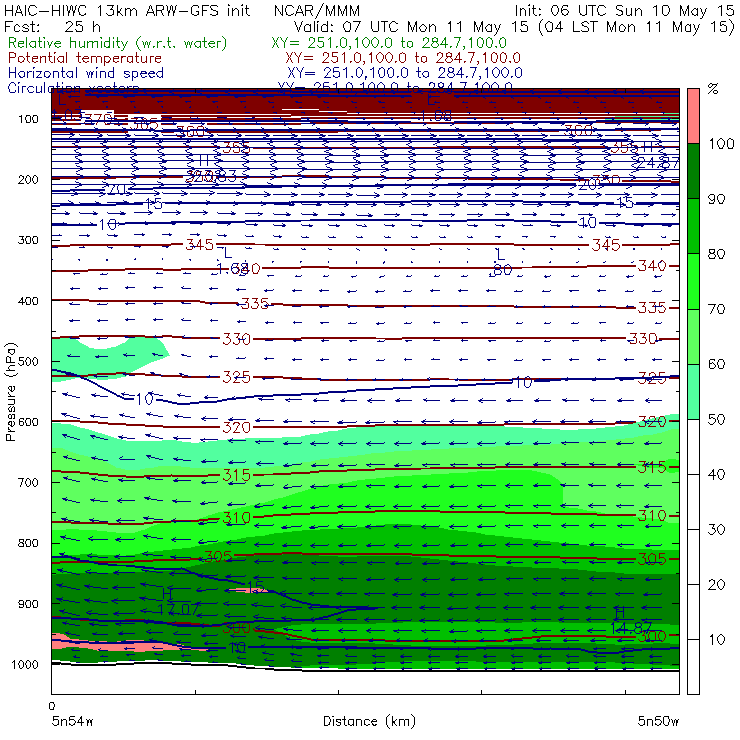Click the '14.87' wind maximum value

[631, 628]
